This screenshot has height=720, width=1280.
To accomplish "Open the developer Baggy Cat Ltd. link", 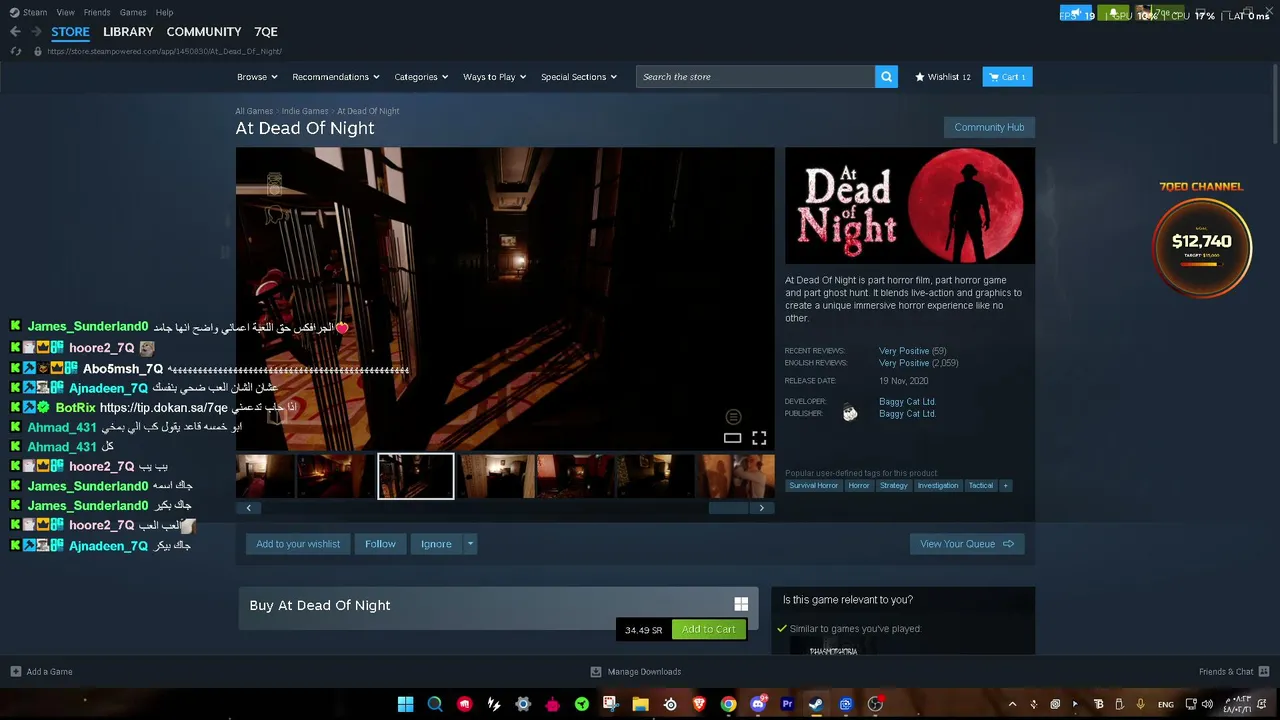I will [x=907, y=402].
